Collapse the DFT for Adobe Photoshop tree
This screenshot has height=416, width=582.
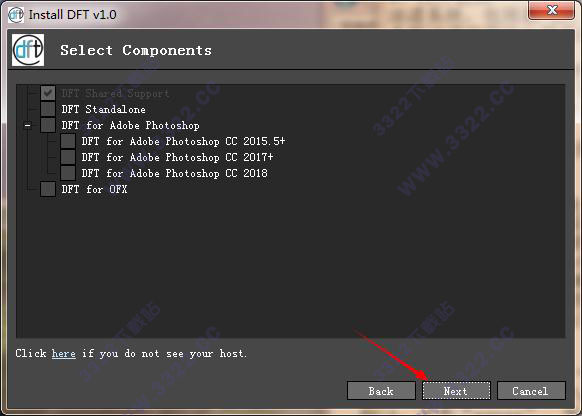coord(27,125)
